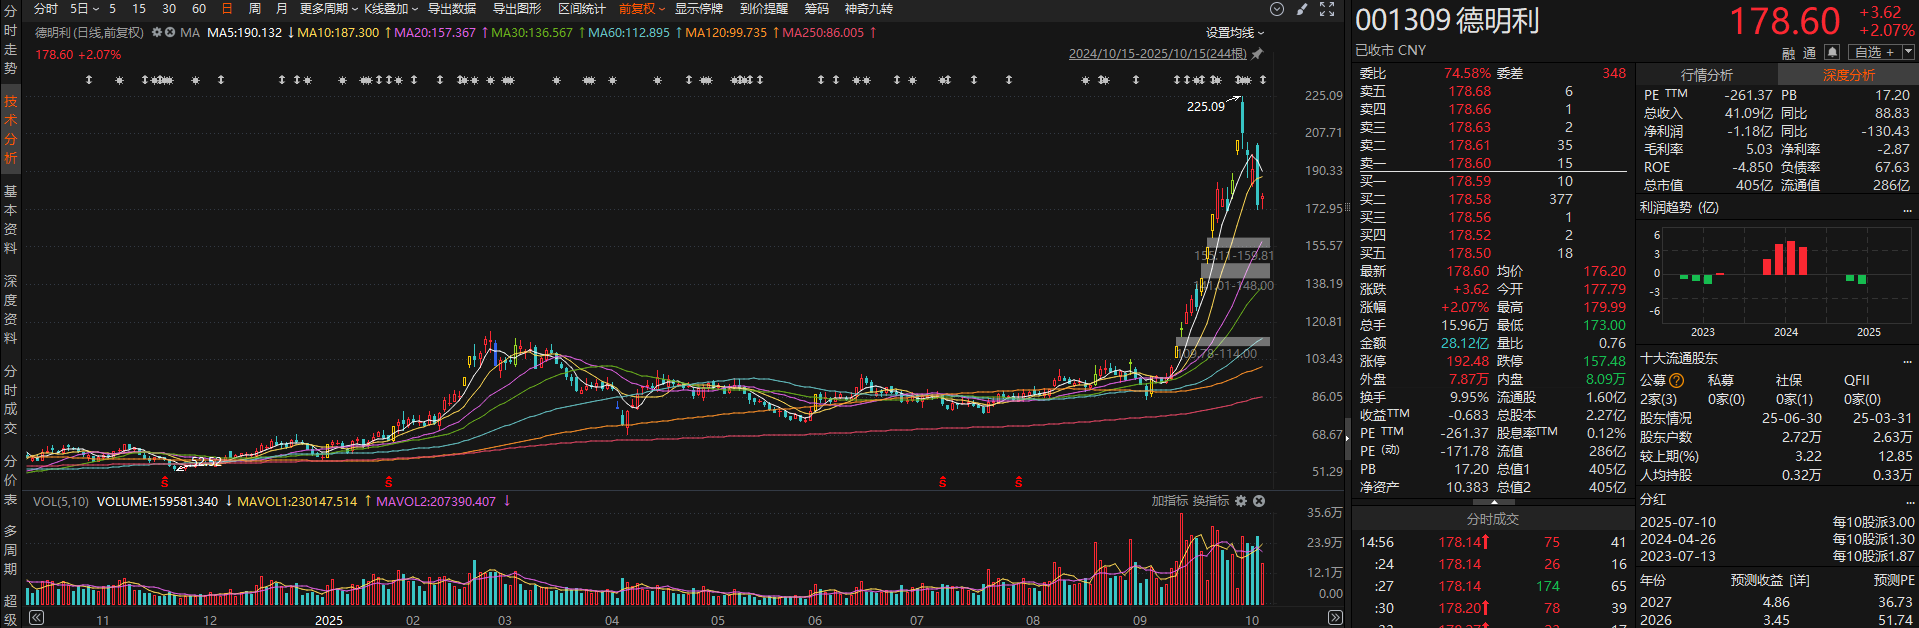The height and width of the screenshot is (628, 1919).
Task: Select the 周 weekly period tab
Action: click(255, 9)
